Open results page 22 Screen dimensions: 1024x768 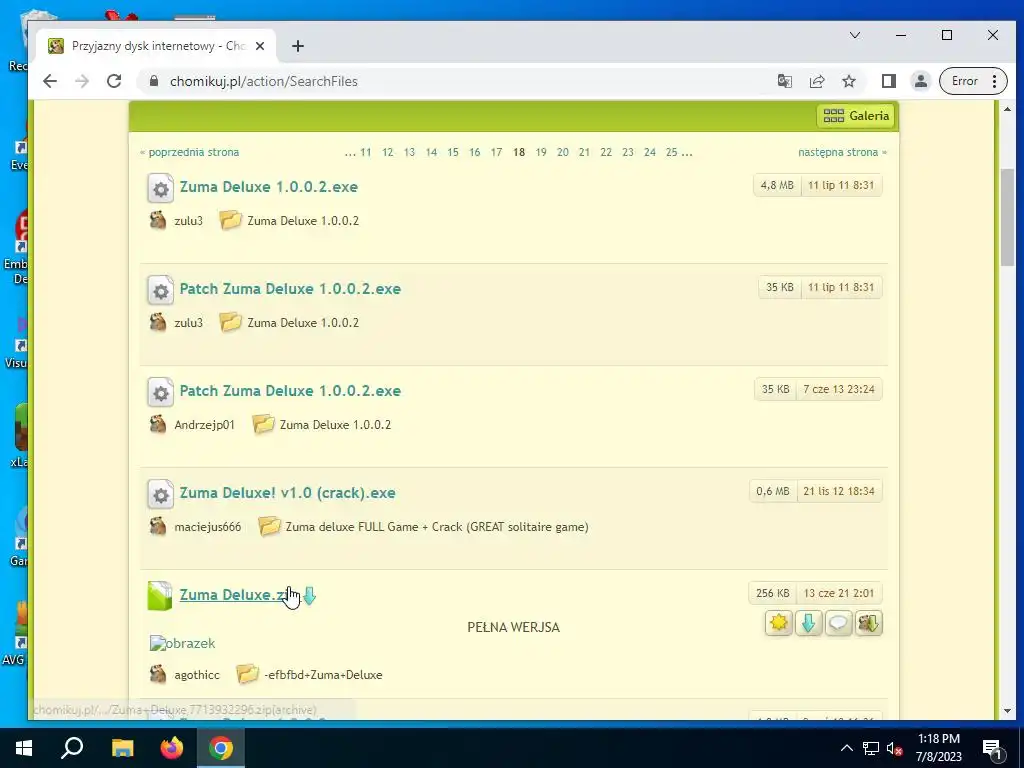(606, 152)
